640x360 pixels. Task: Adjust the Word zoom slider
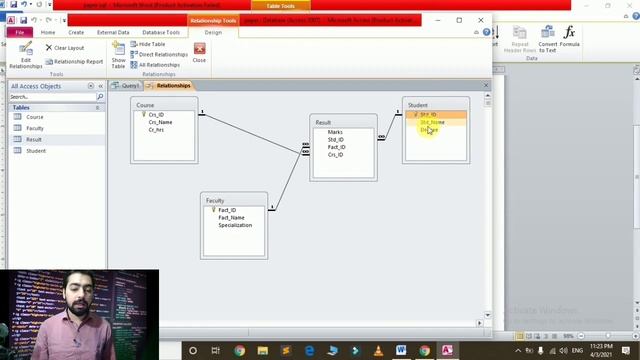tap(608, 336)
